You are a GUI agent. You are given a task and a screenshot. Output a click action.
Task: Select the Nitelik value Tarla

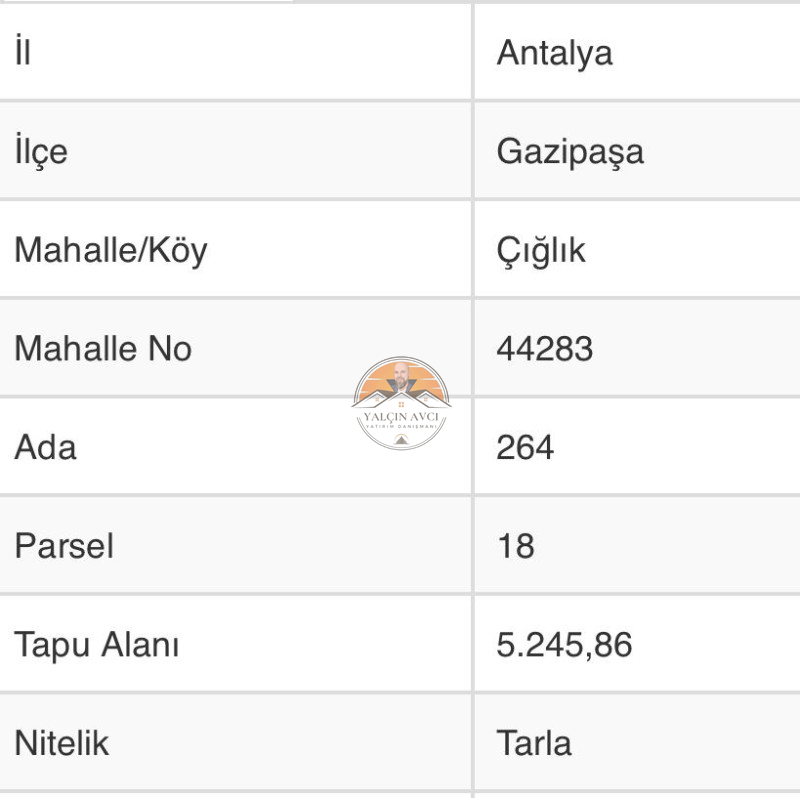point(534,743)
